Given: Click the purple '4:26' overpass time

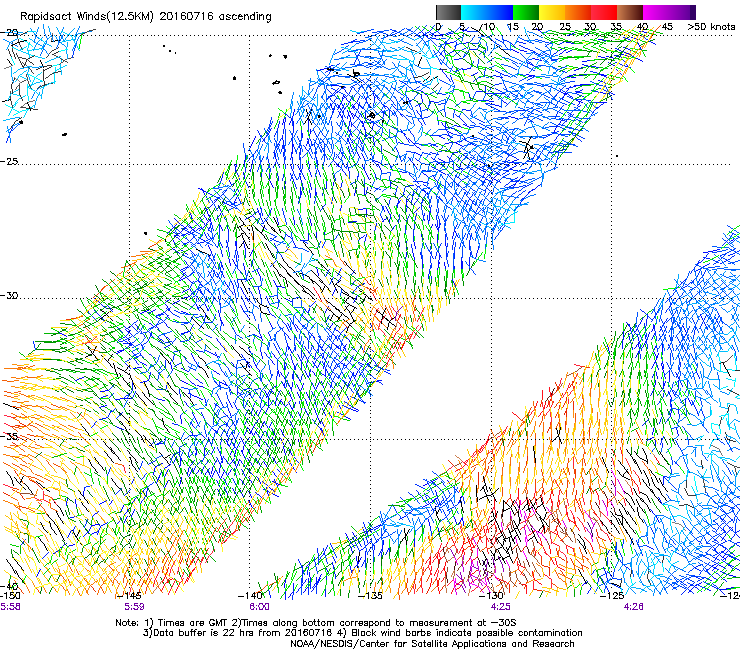Looking at the screenshot, I should pyautogui.click(x=633, y=607).
